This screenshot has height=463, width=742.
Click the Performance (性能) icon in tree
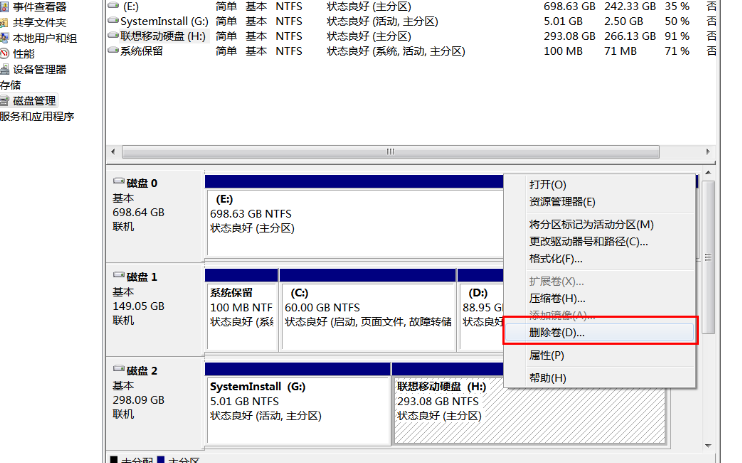point(4,53)
